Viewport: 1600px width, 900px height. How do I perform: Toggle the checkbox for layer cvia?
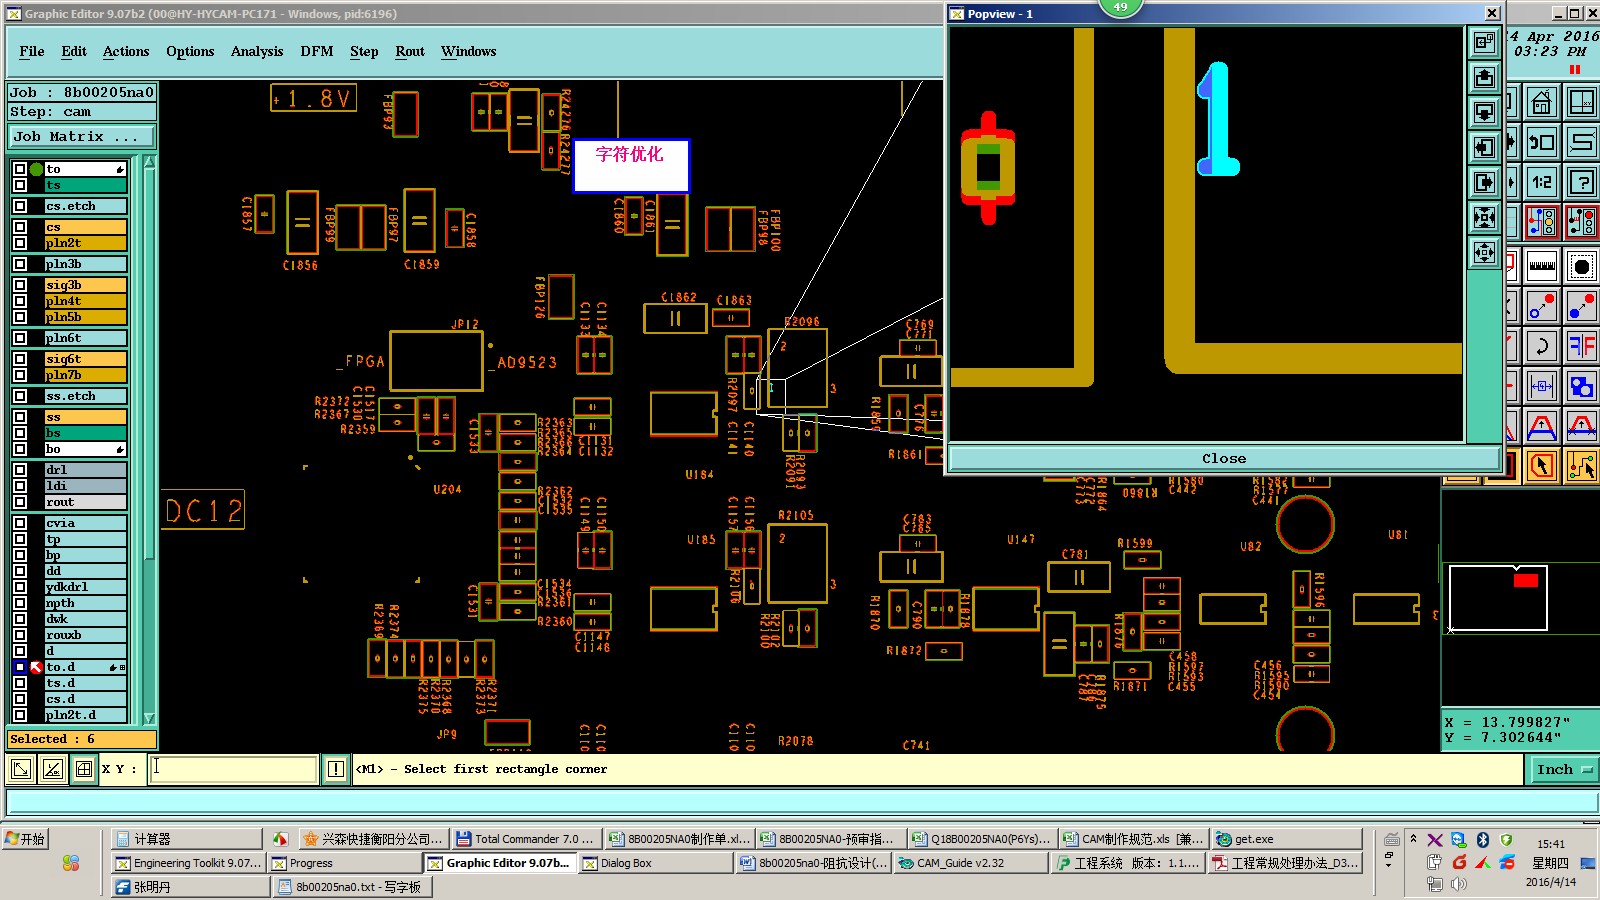coord(20,523)
